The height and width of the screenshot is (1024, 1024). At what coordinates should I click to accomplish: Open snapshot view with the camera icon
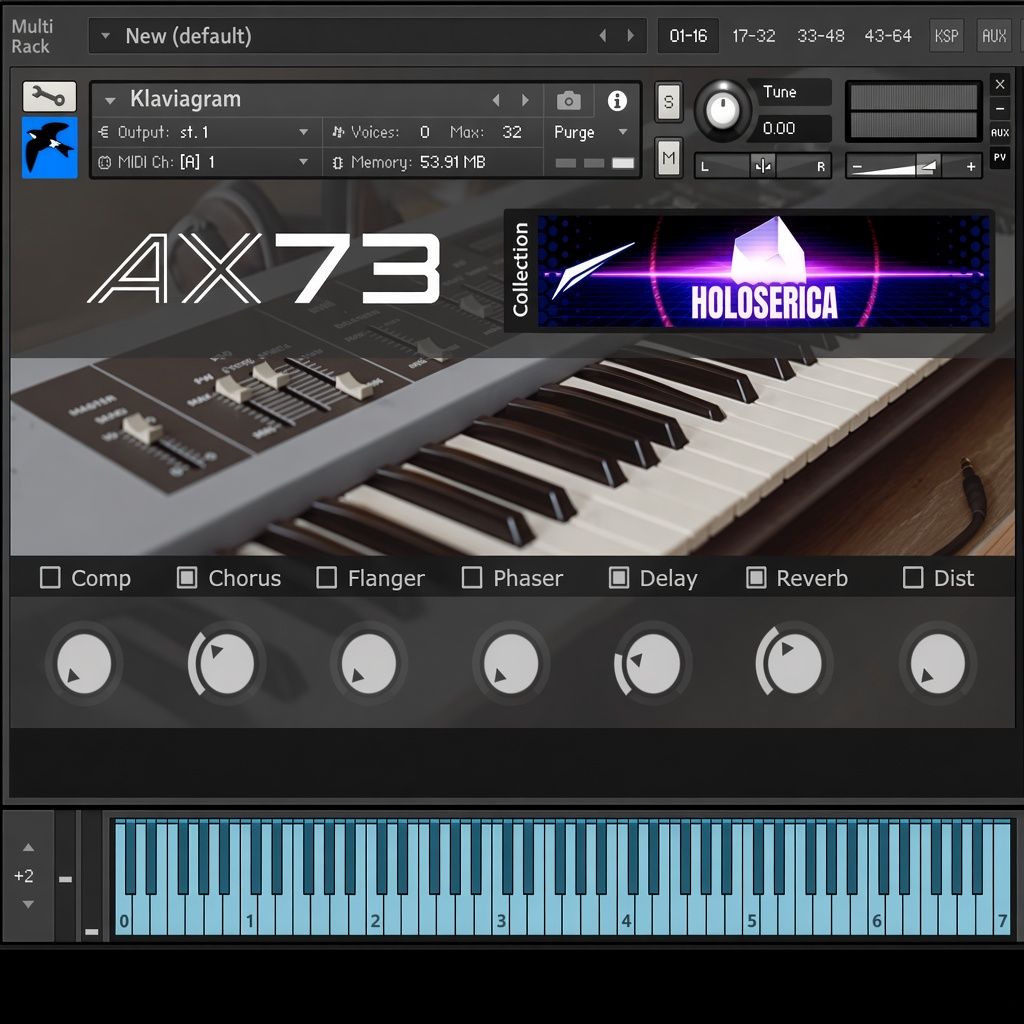568,101
